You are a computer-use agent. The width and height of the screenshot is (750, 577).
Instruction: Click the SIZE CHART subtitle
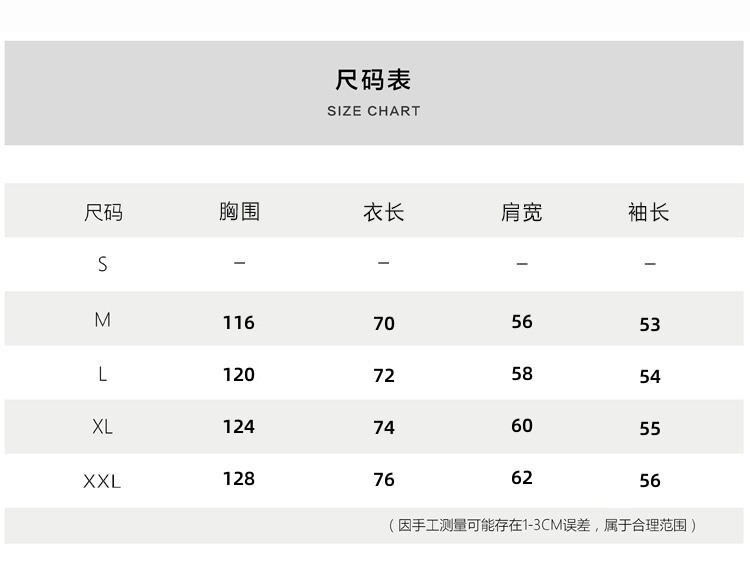[x=373, y=111]
